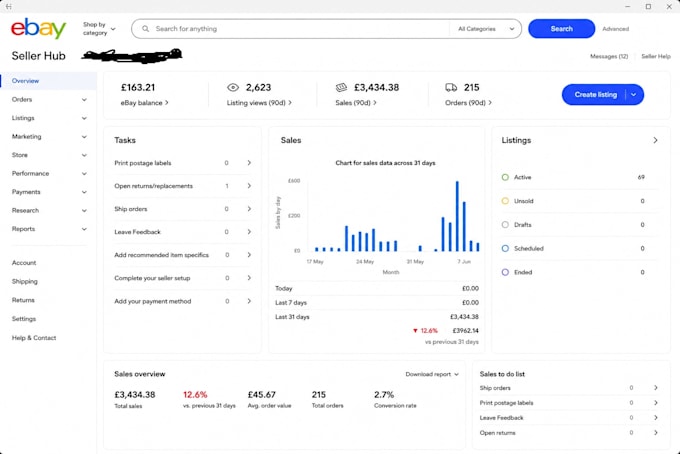Expand the Orders sidebar section
Viewport: 680px width, 454px height.
tap(49, 99)
